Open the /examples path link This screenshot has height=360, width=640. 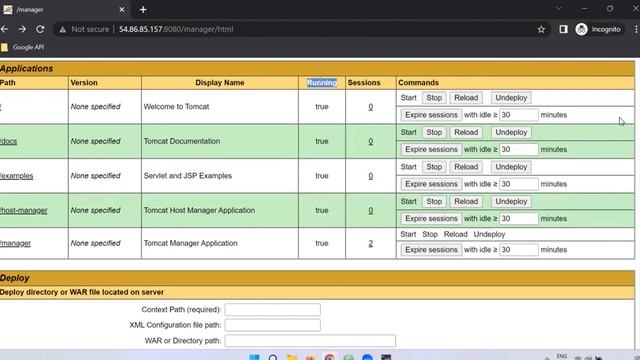pyautogui.click(x=16, y=176)
